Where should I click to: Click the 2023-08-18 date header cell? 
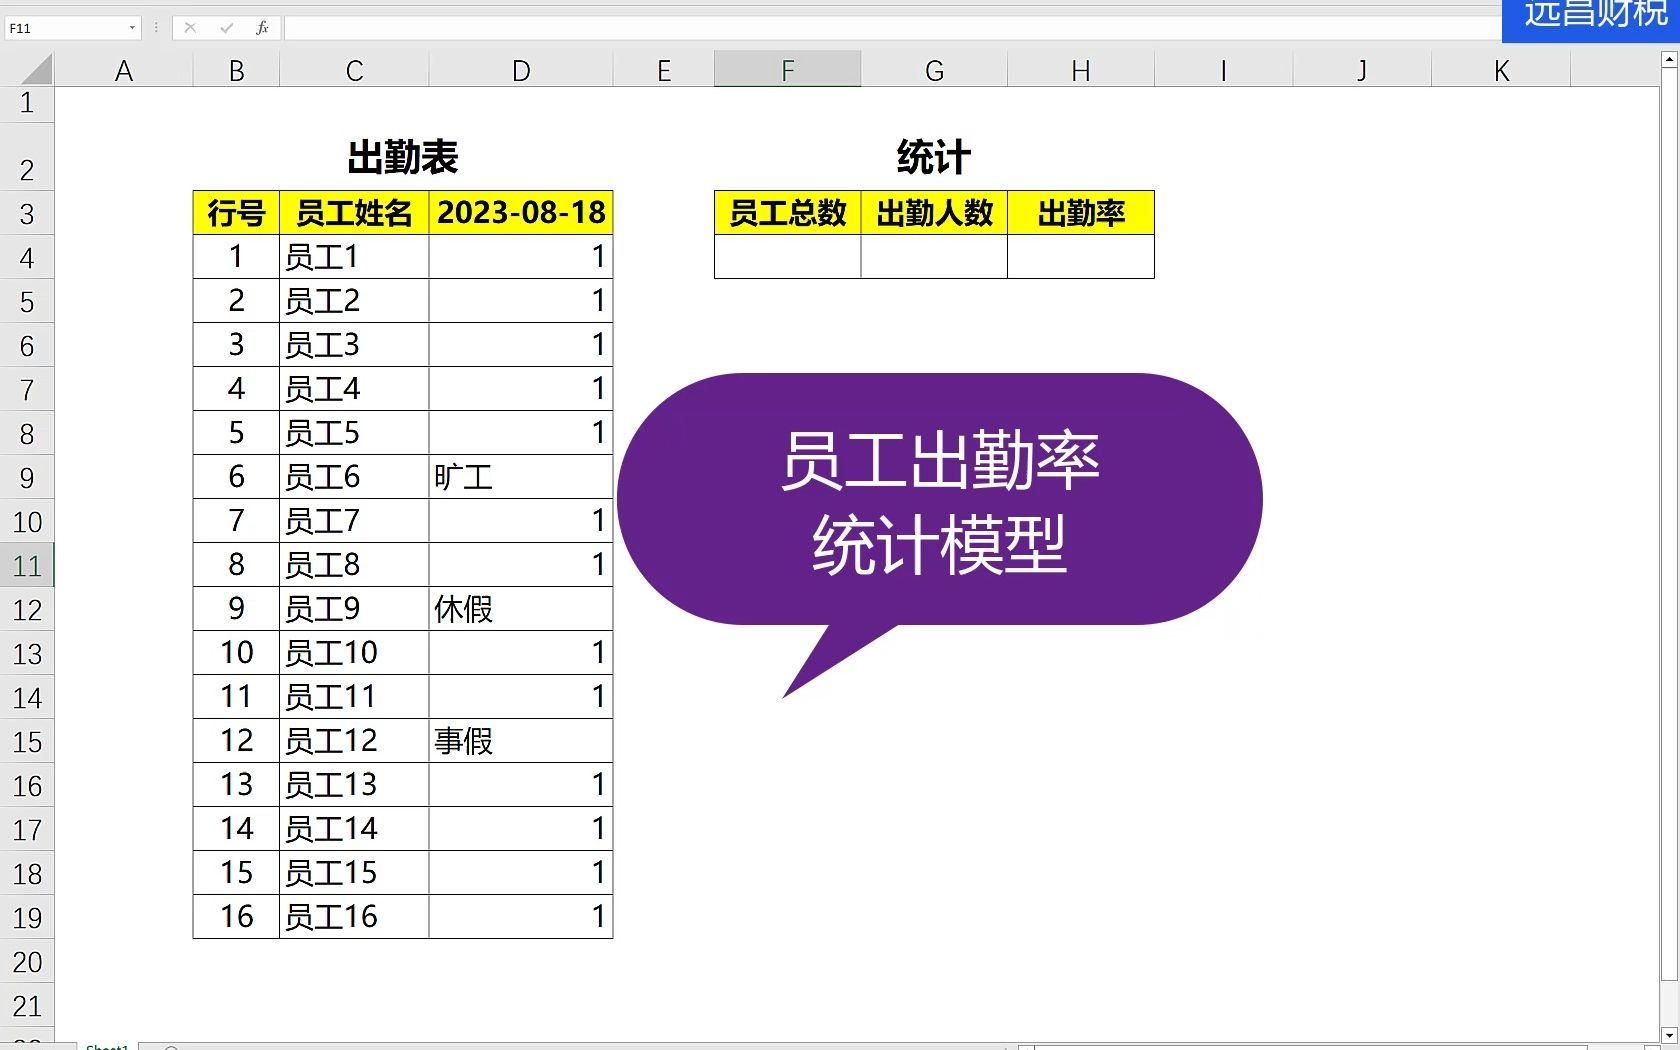tap(521, 213)
